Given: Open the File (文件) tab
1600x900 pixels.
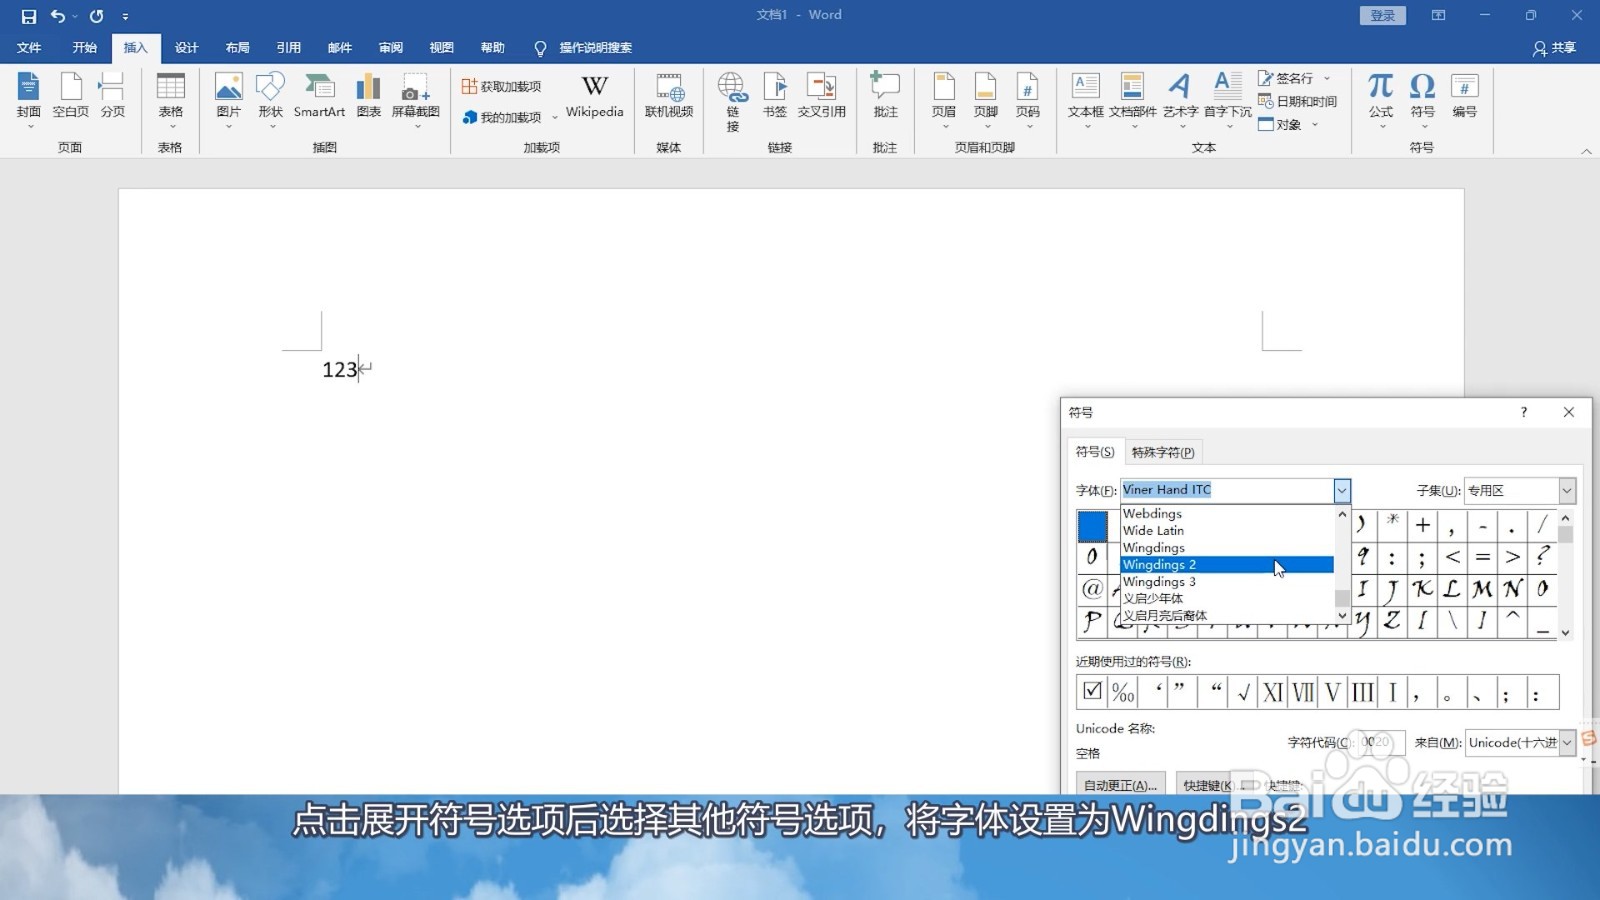Looking at the screenshot, I should (29, 47).
